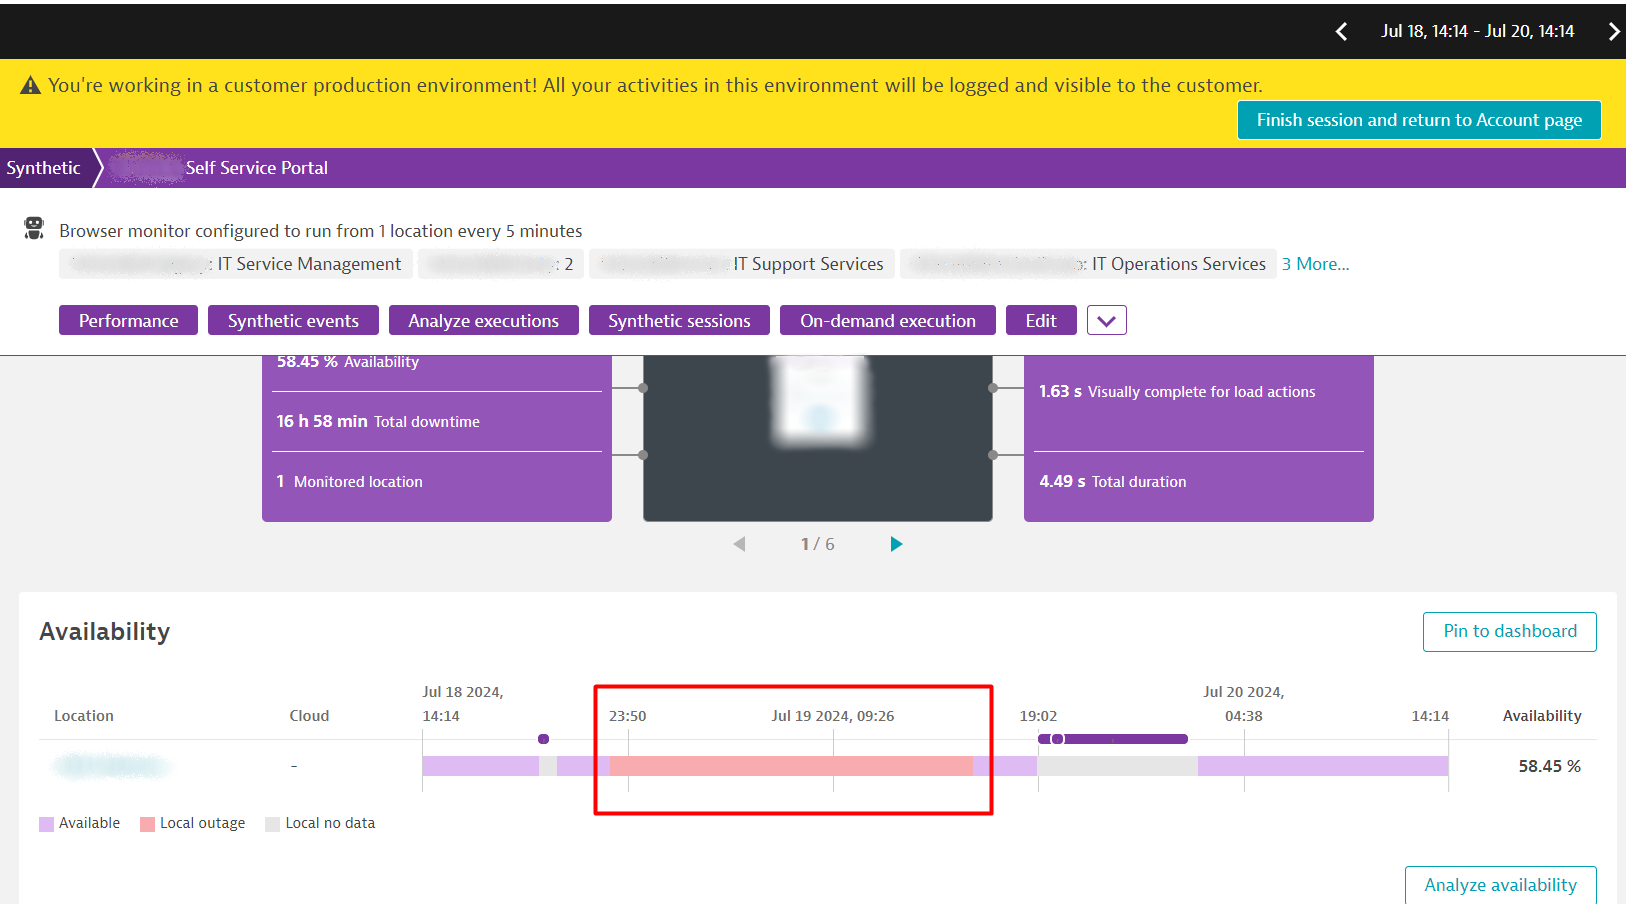The height and width of the screenshot is (904, 1626).
Task: Trigger On-demand execution
Action: (x=887, y=321)
